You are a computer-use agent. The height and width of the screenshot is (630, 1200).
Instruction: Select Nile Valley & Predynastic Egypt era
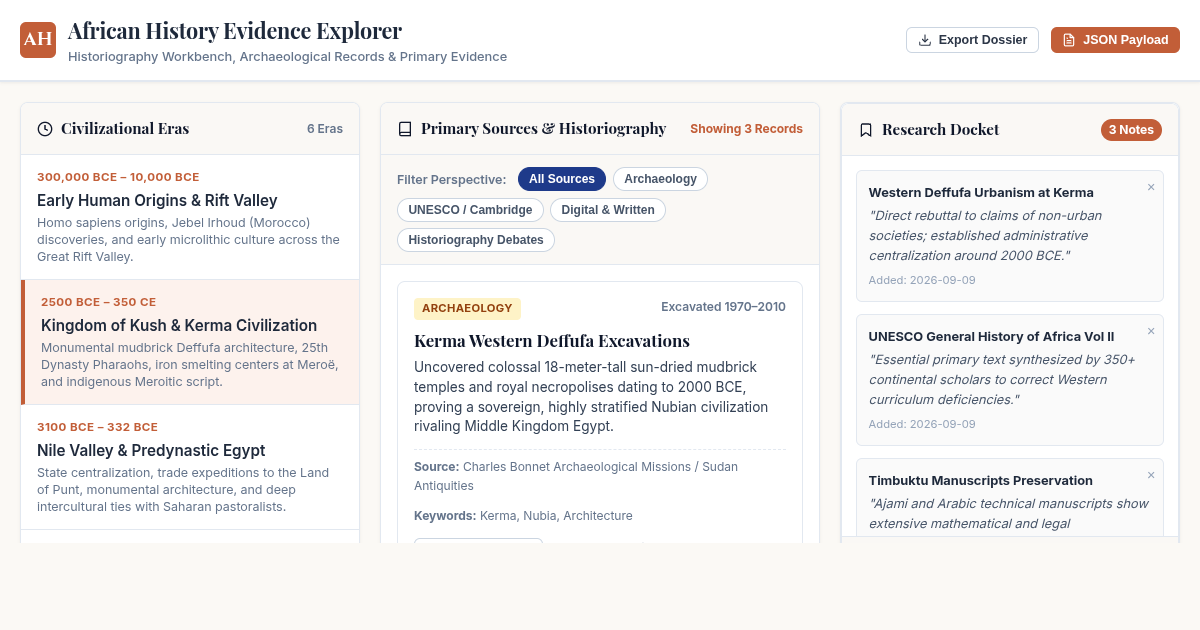[x=190, y=467]
